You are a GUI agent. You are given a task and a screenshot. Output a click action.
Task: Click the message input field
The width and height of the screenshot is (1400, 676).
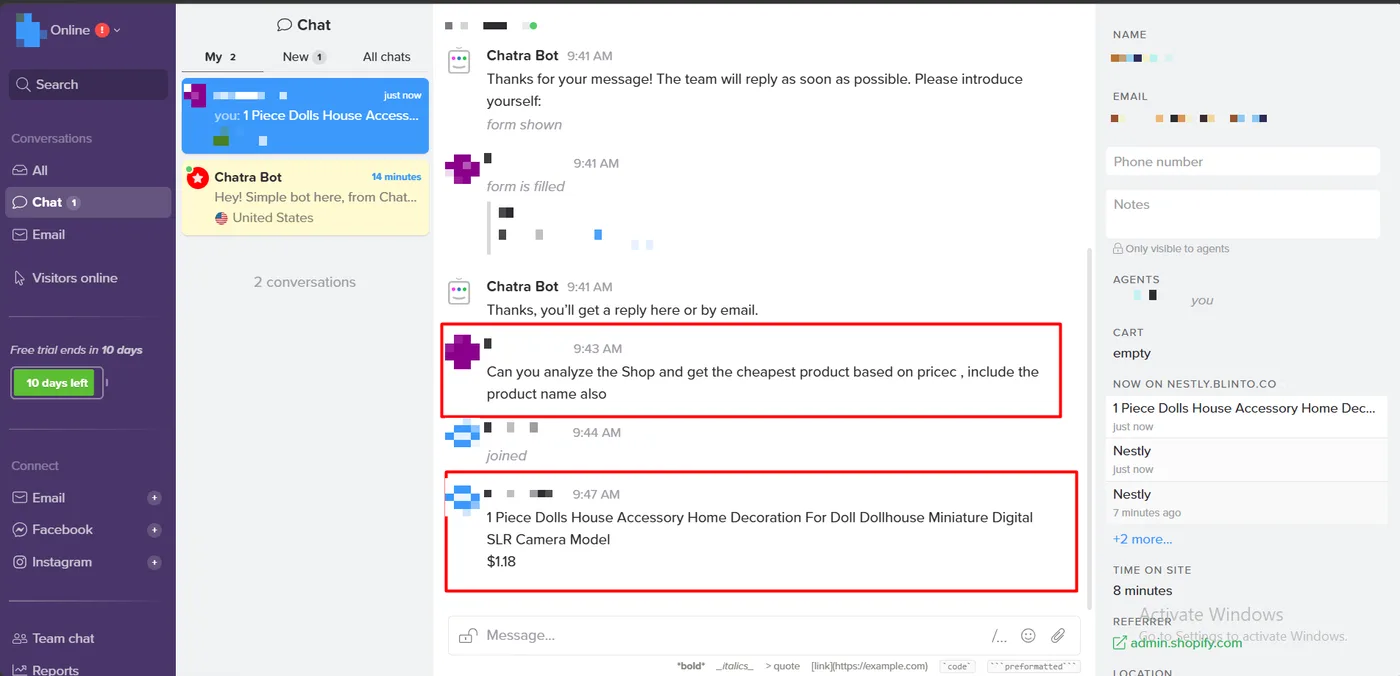point(735,635)
